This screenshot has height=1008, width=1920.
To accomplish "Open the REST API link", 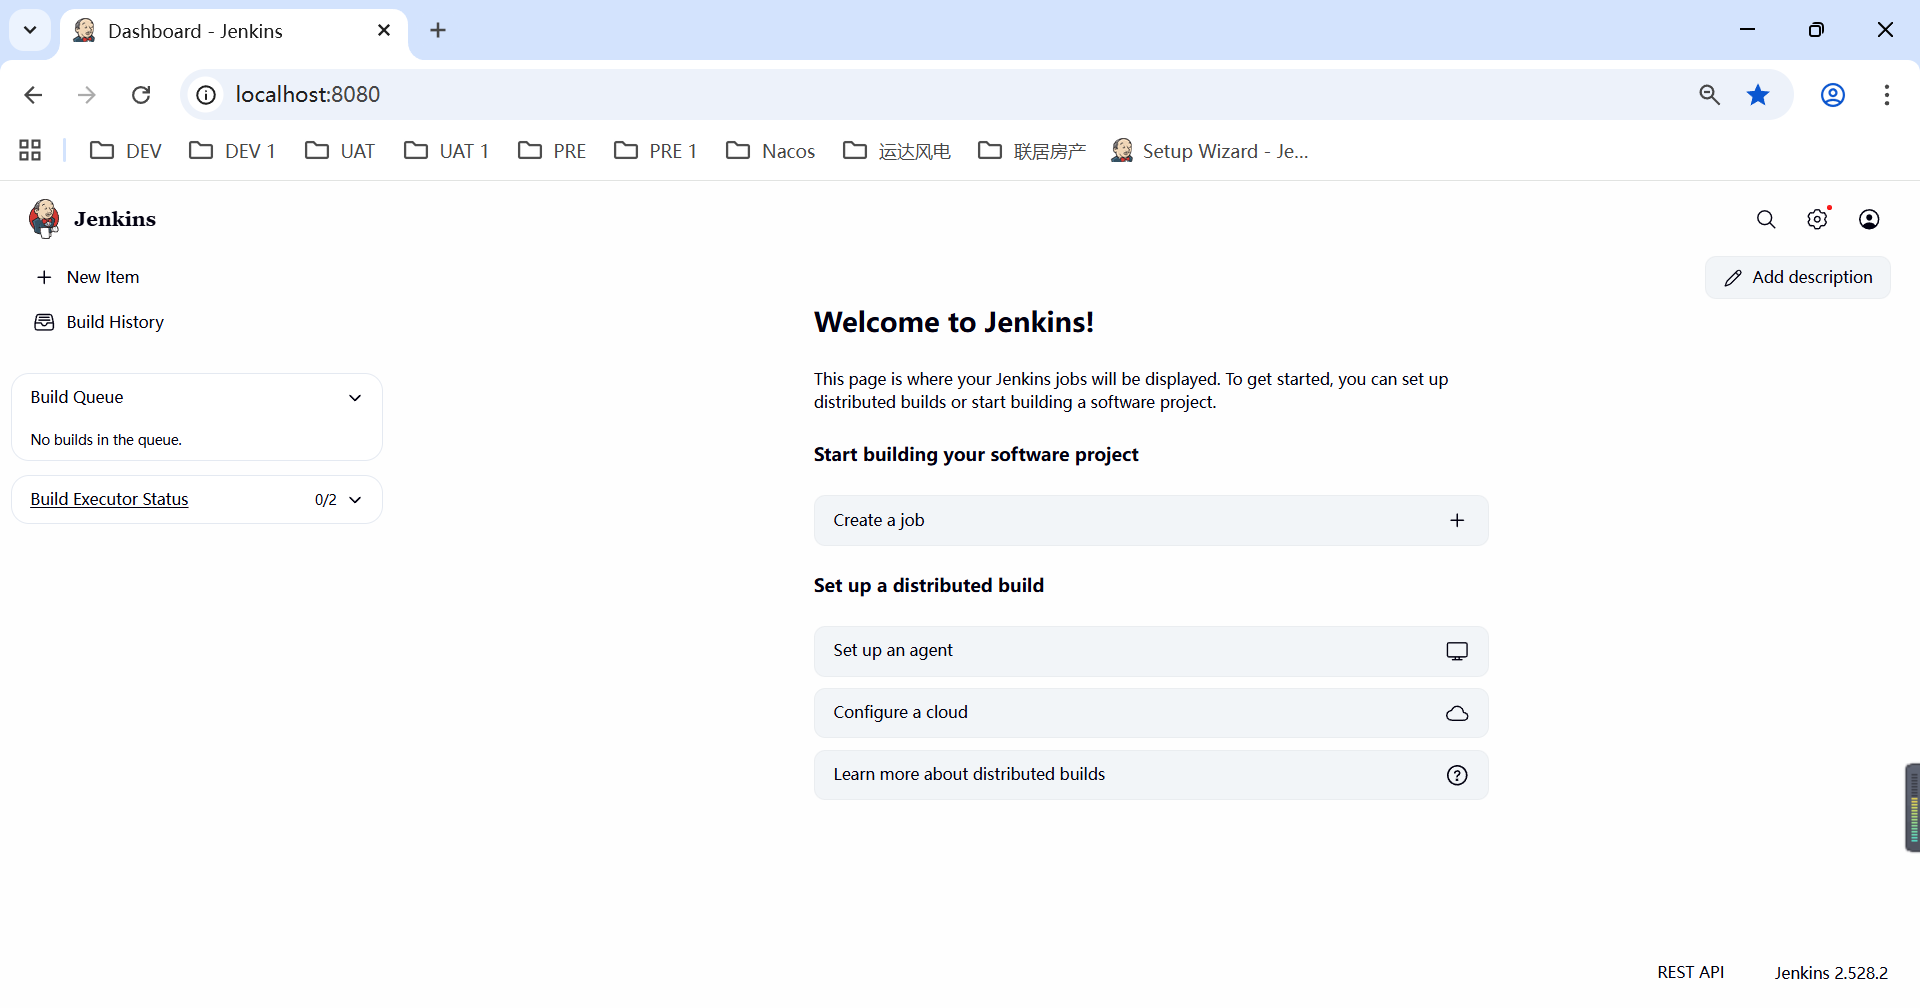I will pos(1690,972).
